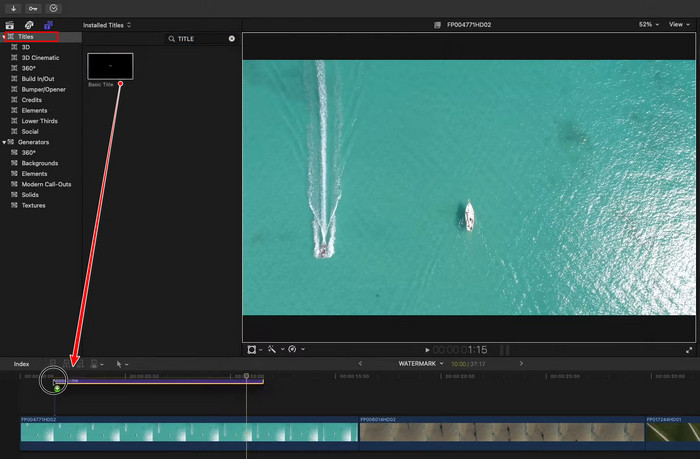
Task: Click the Connect clip to primary storyline icon
Action: click(x=53, y=364)
